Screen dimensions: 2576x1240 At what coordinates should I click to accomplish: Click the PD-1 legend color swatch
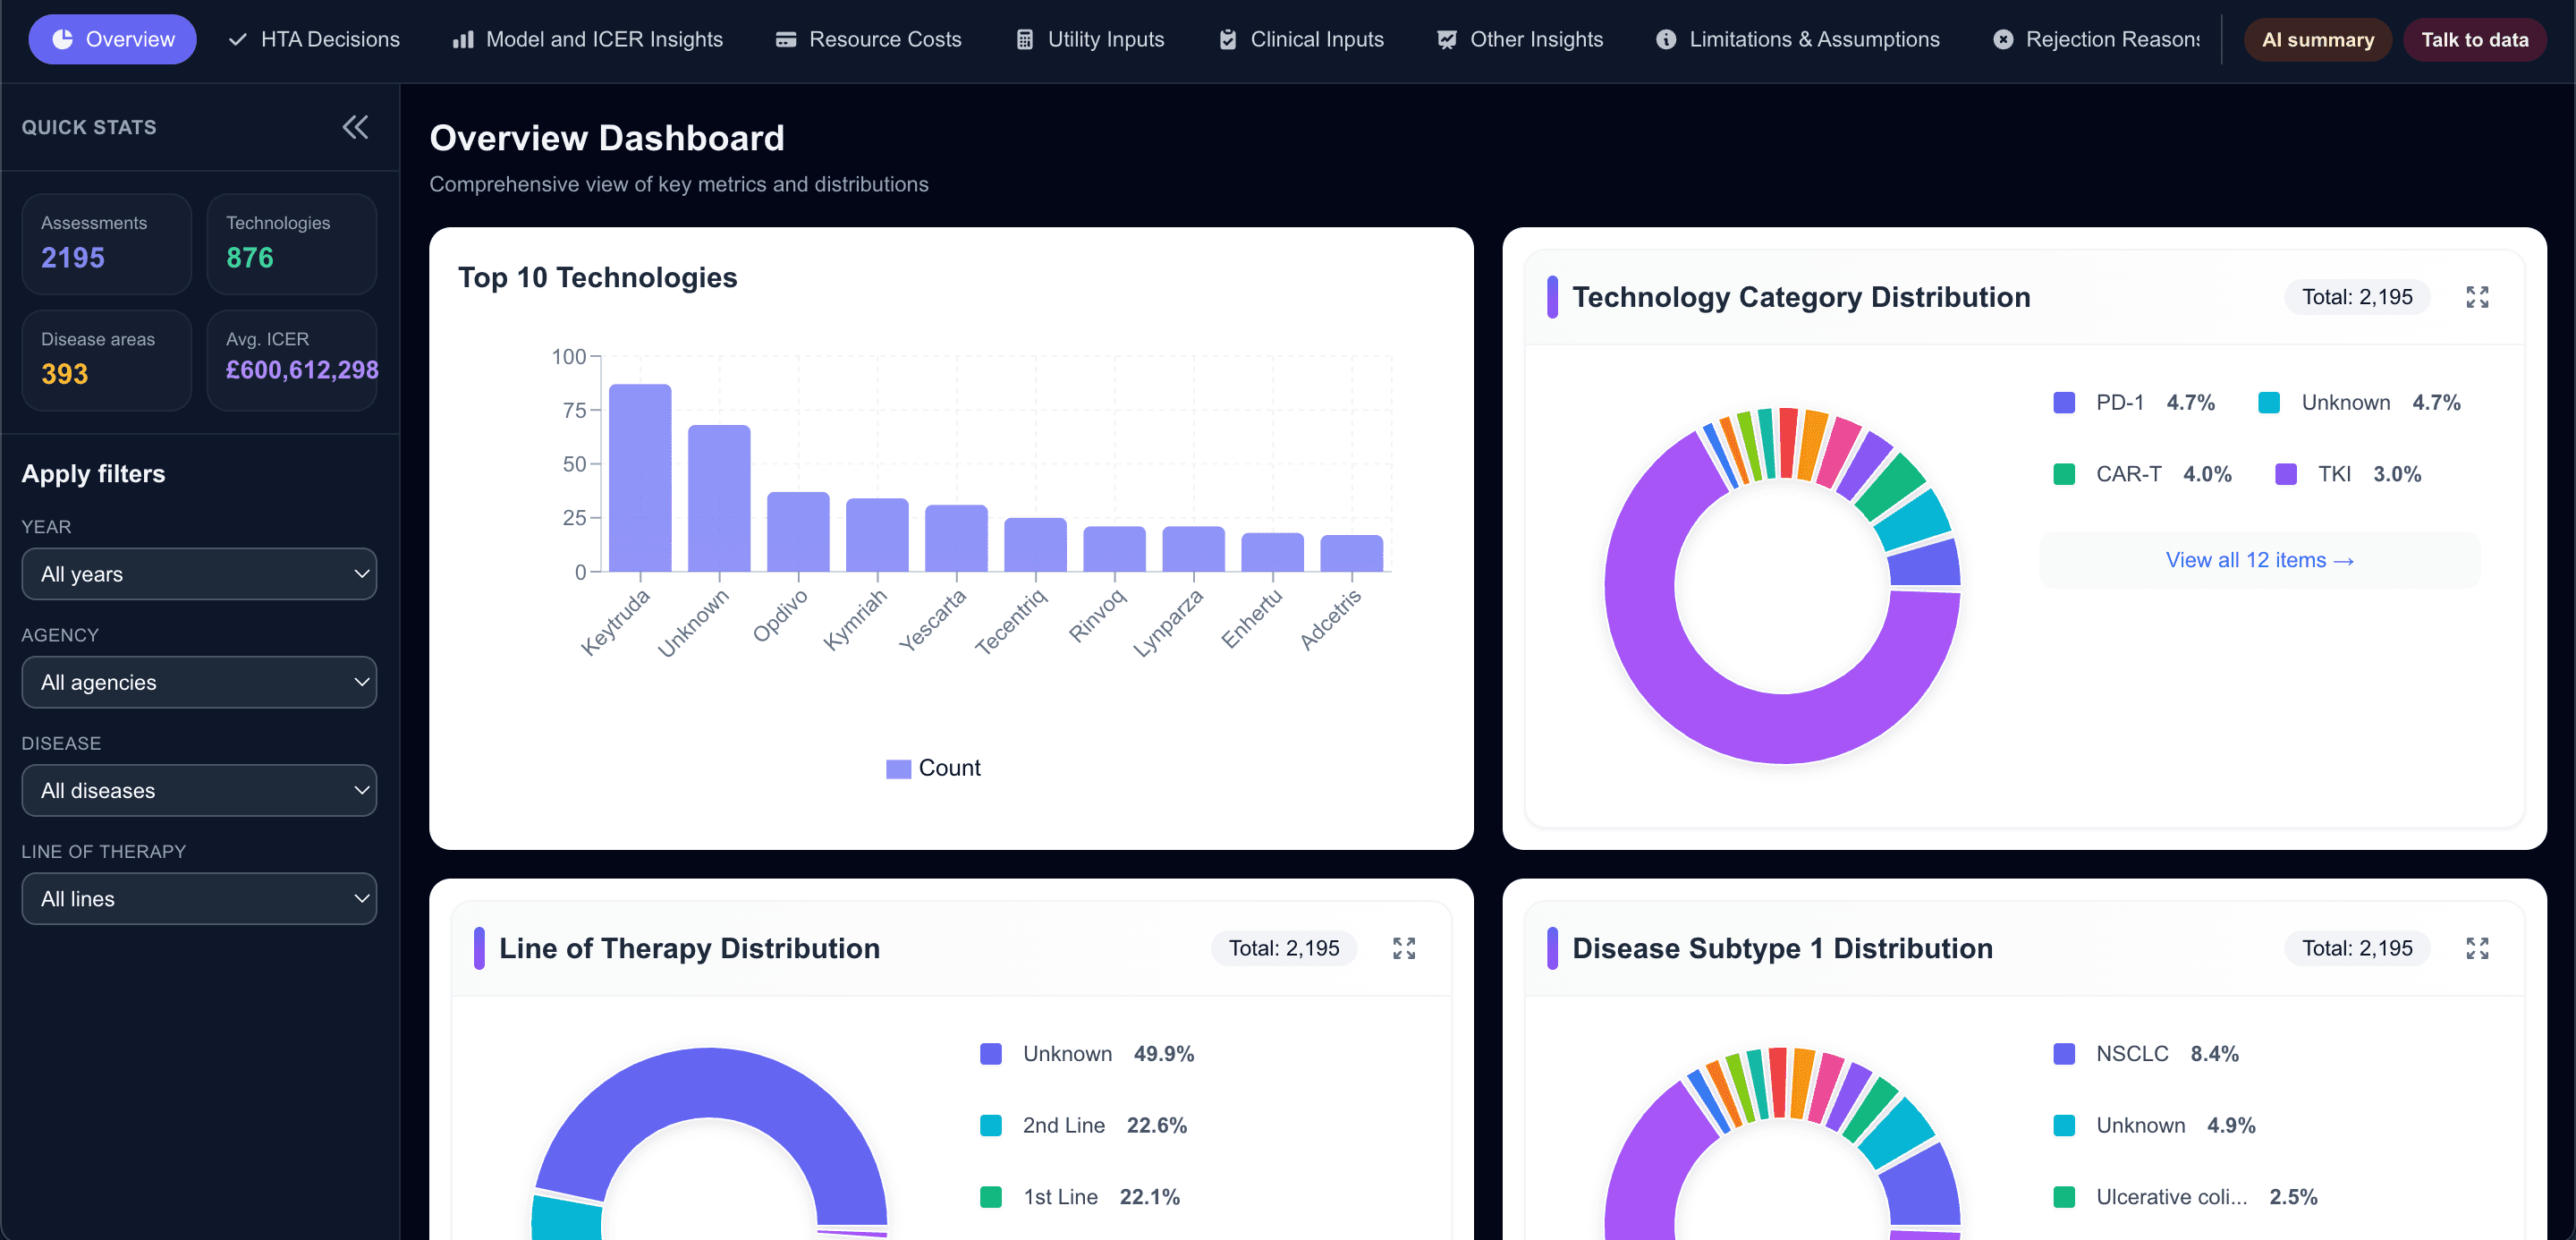2064,403
